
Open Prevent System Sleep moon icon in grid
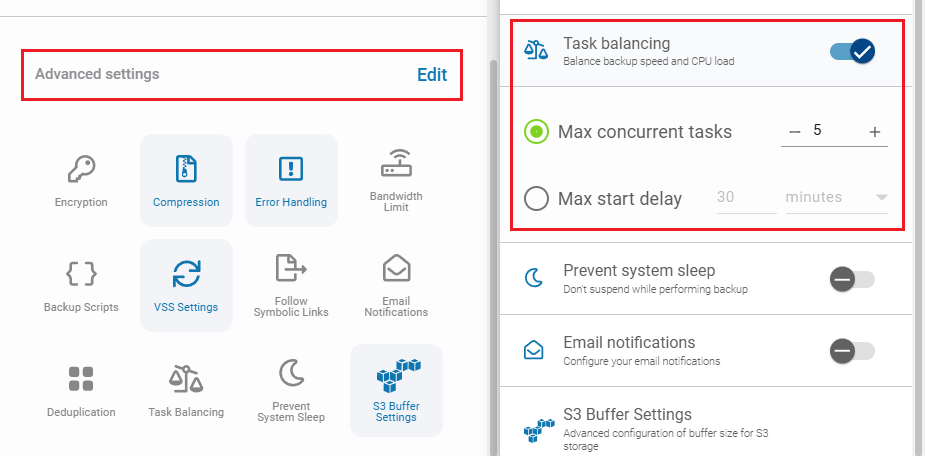coord(291,373)
